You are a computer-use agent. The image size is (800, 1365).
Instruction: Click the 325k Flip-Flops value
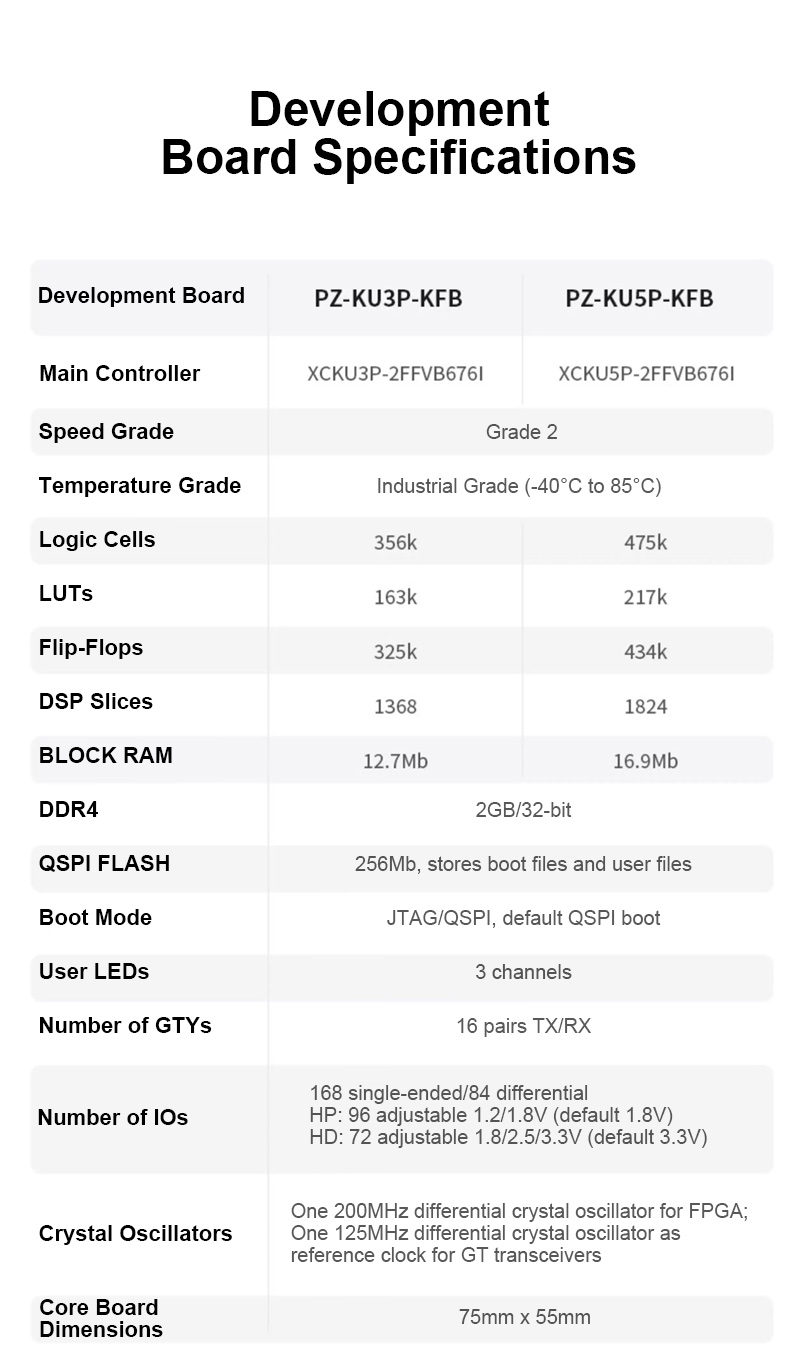[395, 652]
